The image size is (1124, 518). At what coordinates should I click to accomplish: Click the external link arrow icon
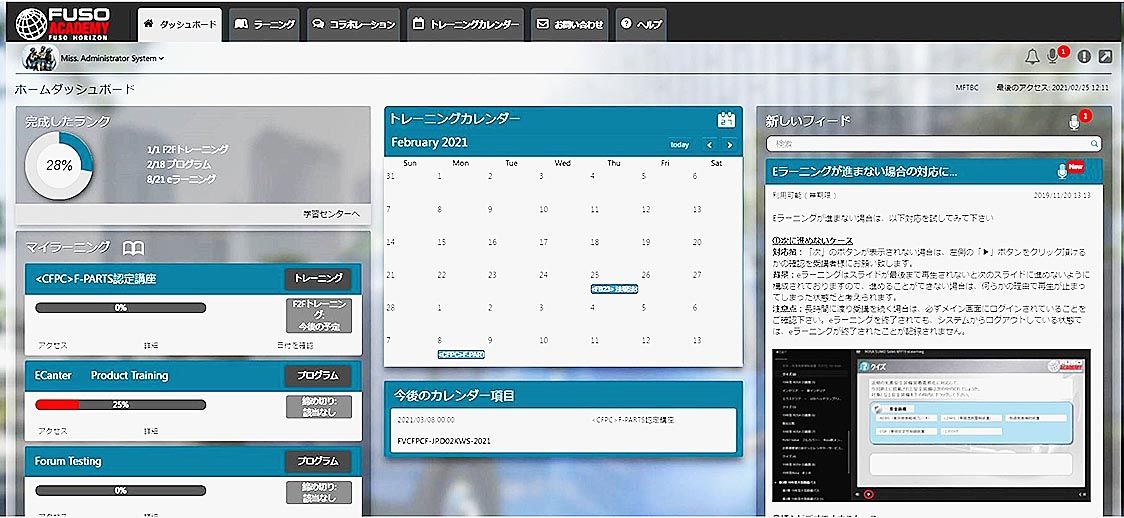click(1105, 56)
